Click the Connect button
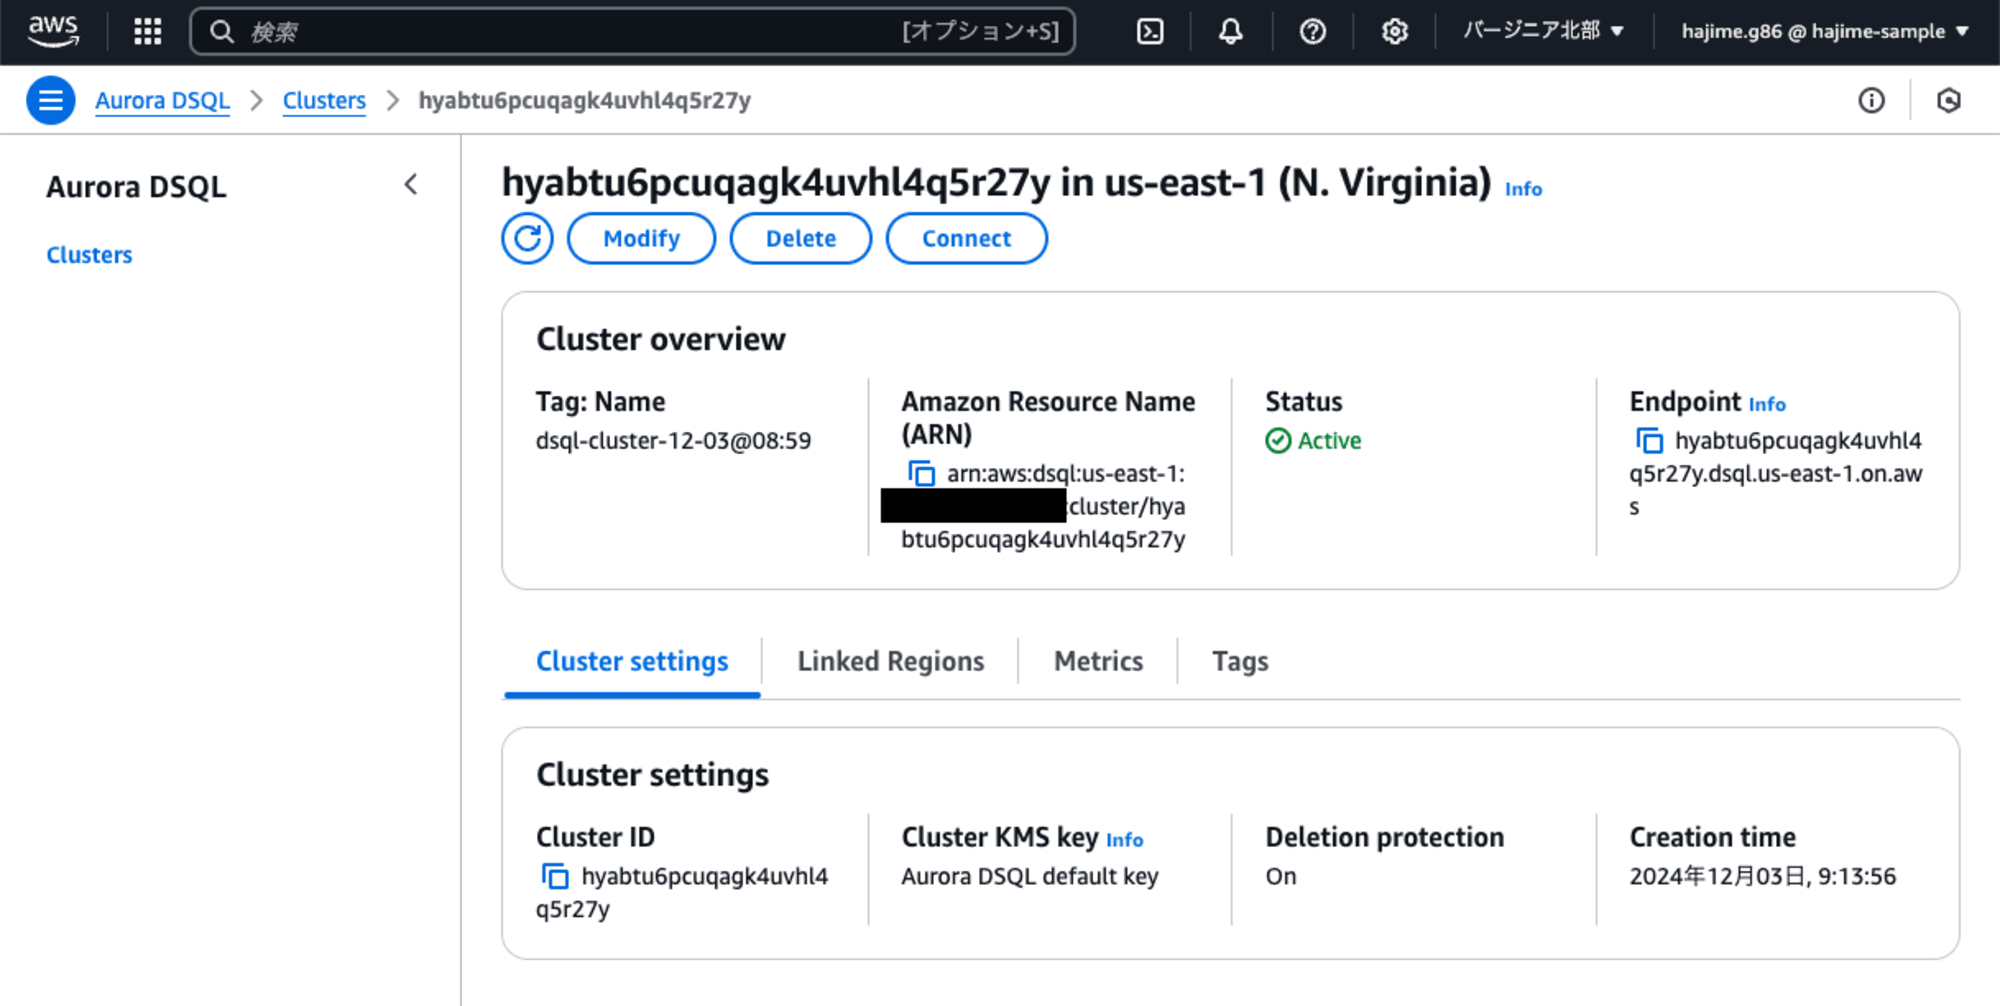Viewport: 2000px width, 1006px height. coord(966,238)
